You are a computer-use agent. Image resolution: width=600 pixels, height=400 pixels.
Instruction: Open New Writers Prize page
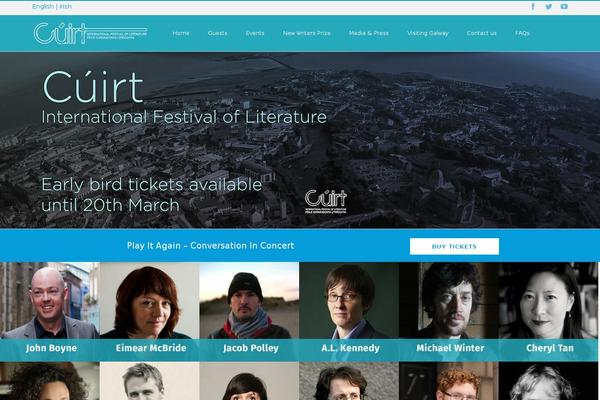pyautogui.click(x=307, y=33)
